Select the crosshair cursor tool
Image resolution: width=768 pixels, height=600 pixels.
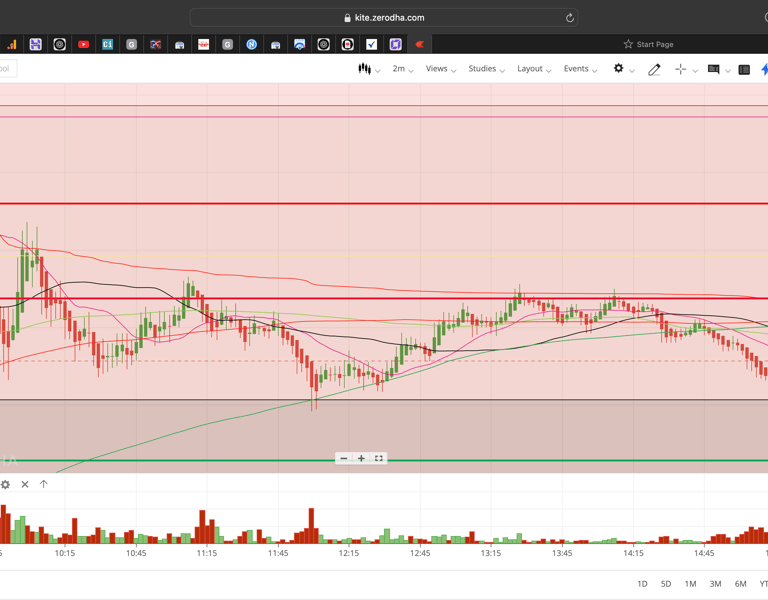(x=680, y=69)
